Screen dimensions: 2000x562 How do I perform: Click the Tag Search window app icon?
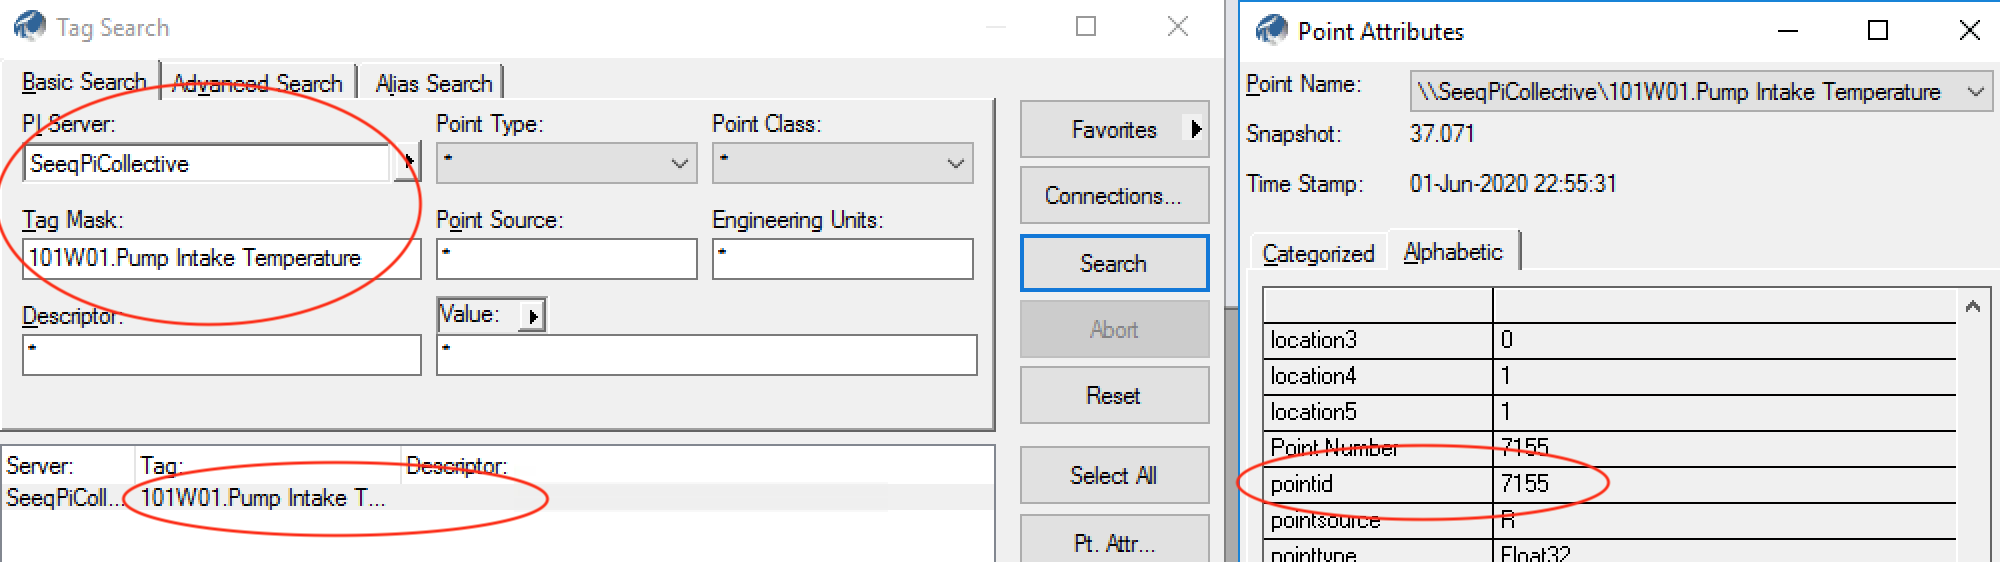click(x=30, y=26)
